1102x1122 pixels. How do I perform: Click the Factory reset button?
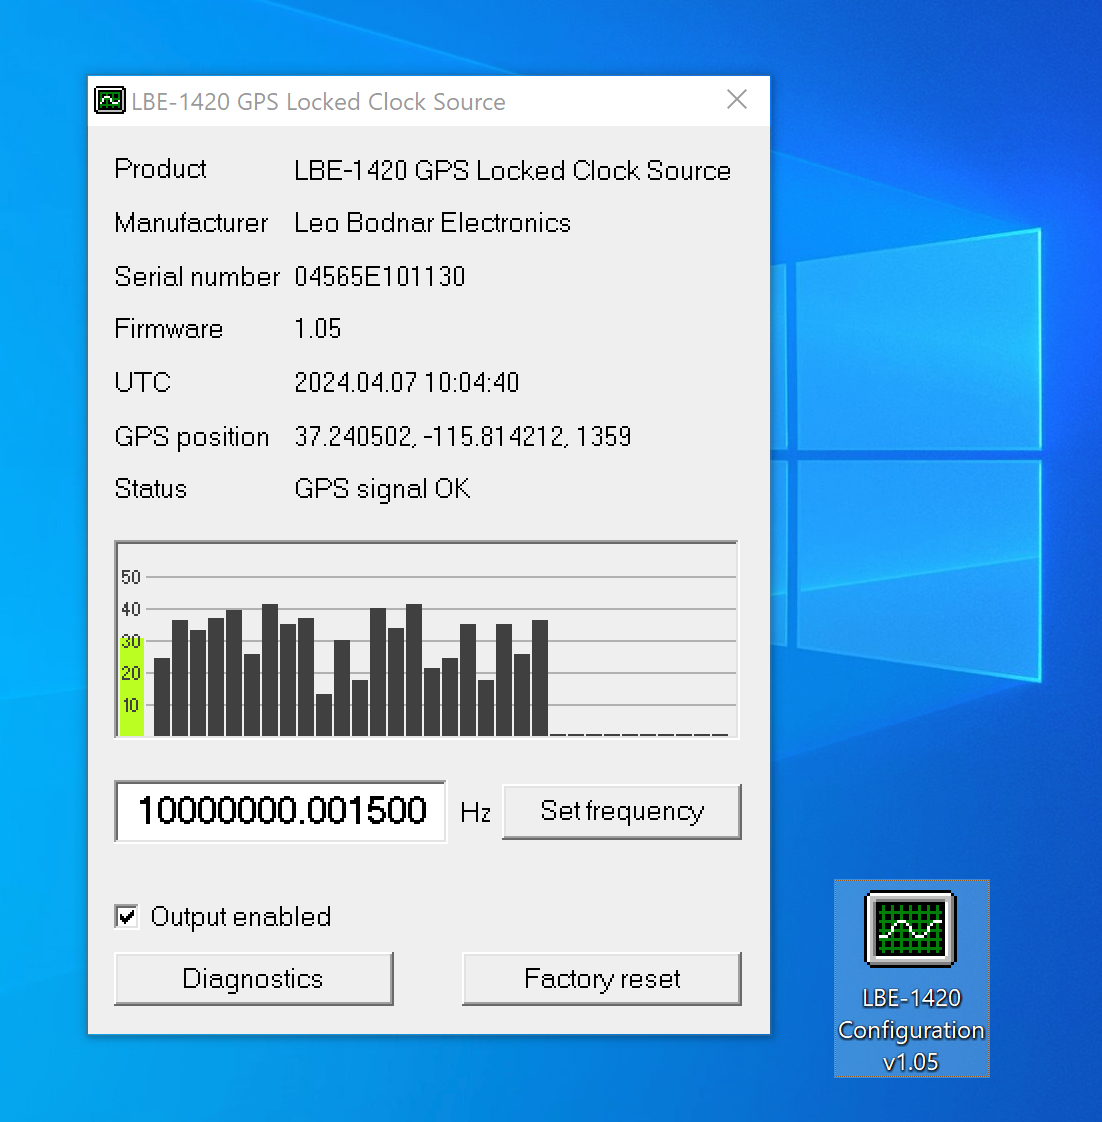602,978
